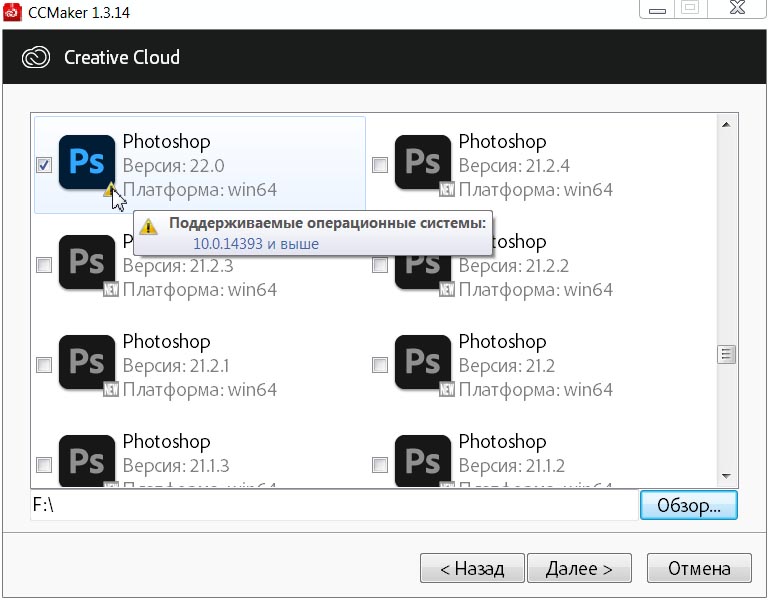Screen dimensions: 769x600
Task: Check the Photoshop 21.2.1 checkbox
Action: pyautogui.click(x=44, y=365)
